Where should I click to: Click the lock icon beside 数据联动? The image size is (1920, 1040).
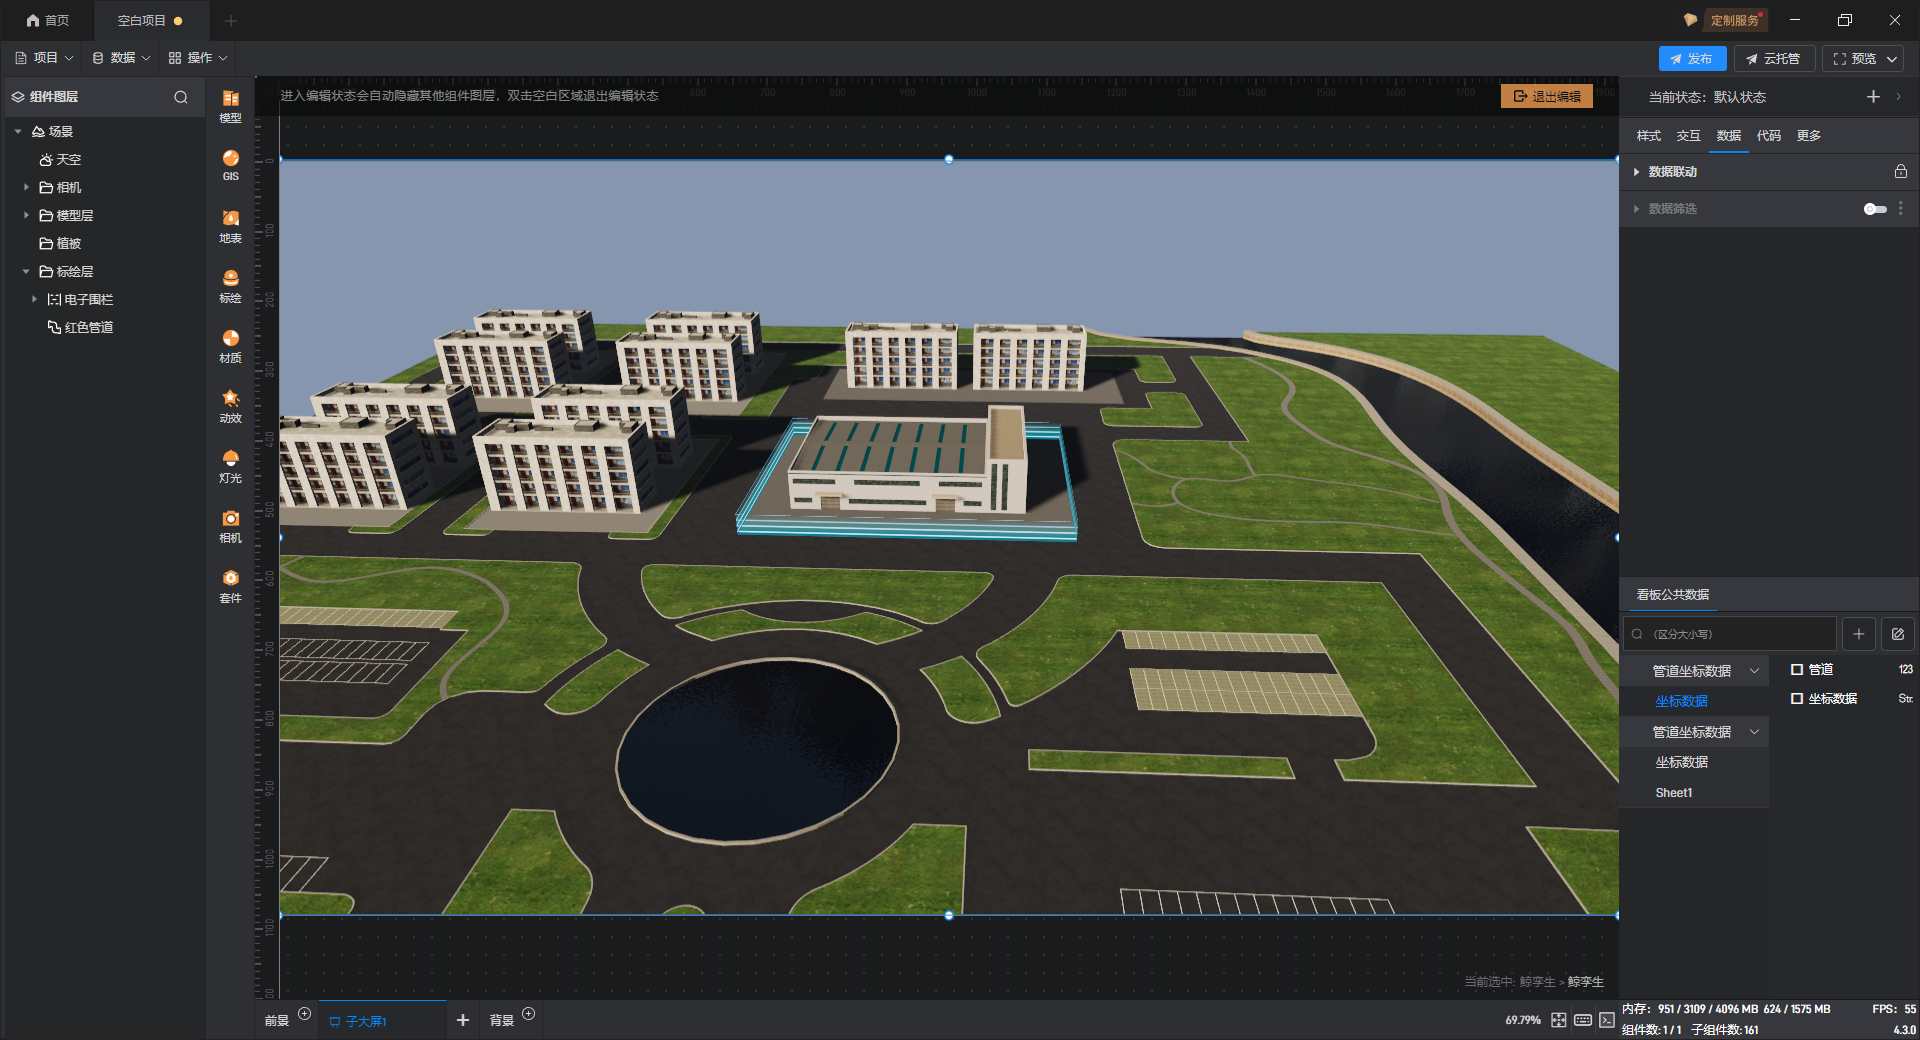(1900, 172)
